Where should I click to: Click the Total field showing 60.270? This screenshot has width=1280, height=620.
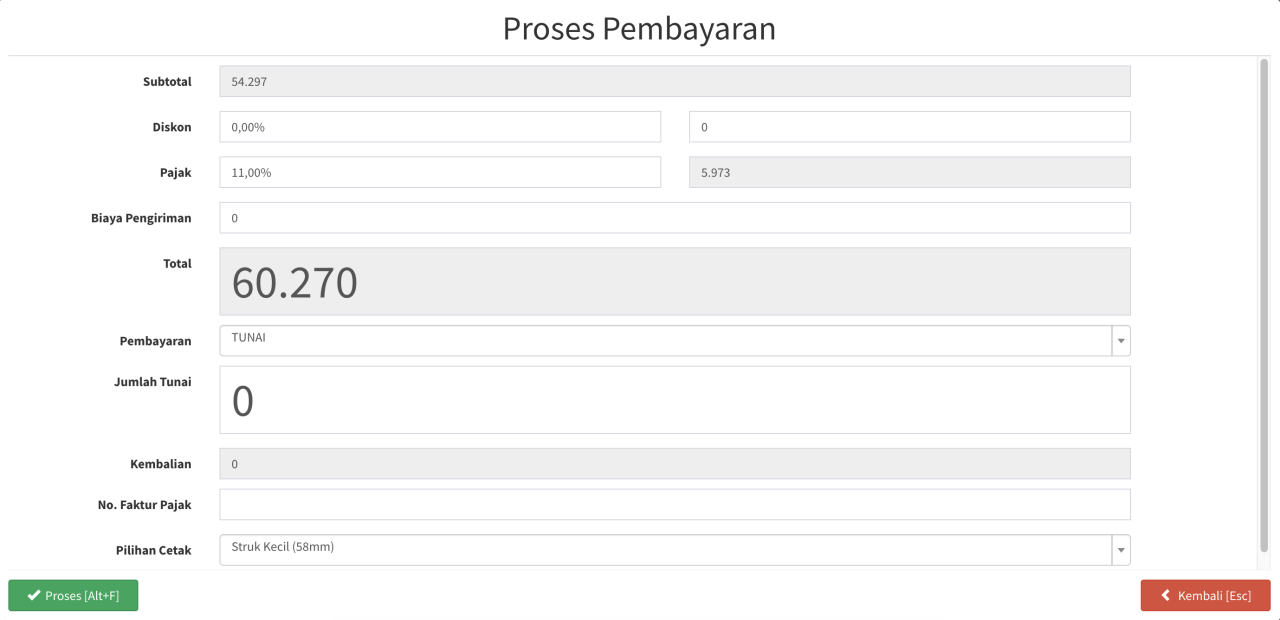tap(675, 281)
